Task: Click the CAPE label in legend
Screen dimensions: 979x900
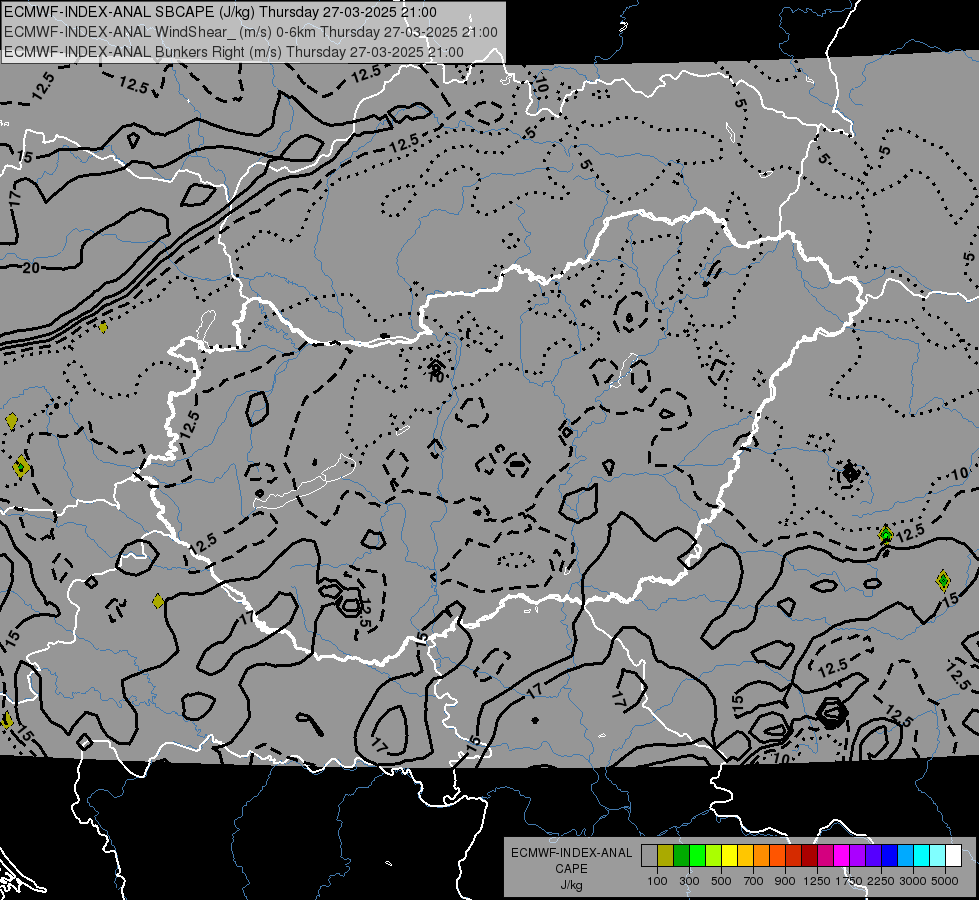Action: 571,869
